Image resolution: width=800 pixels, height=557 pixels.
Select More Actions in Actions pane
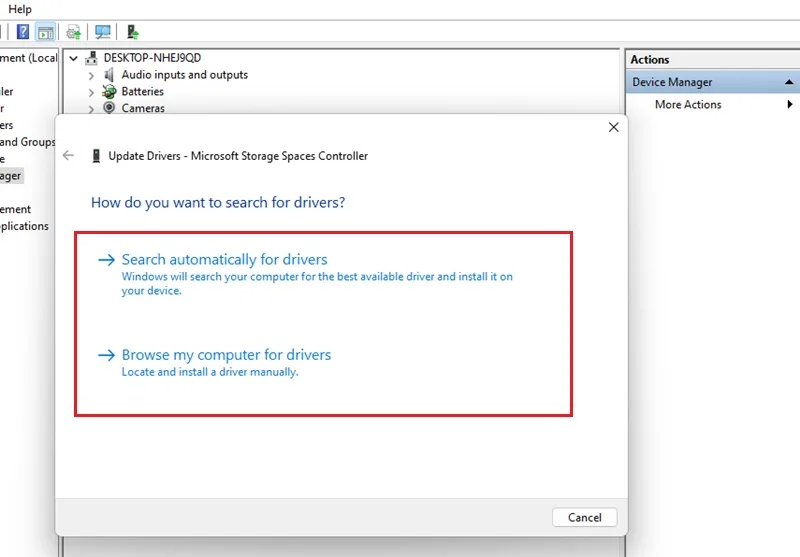pyautogui.click(x=688, y=105)
